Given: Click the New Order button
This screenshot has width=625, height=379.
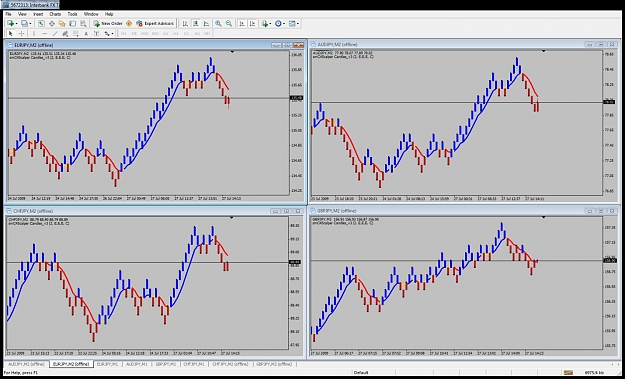Looking at the screenshot, I should tap(108, 24).
